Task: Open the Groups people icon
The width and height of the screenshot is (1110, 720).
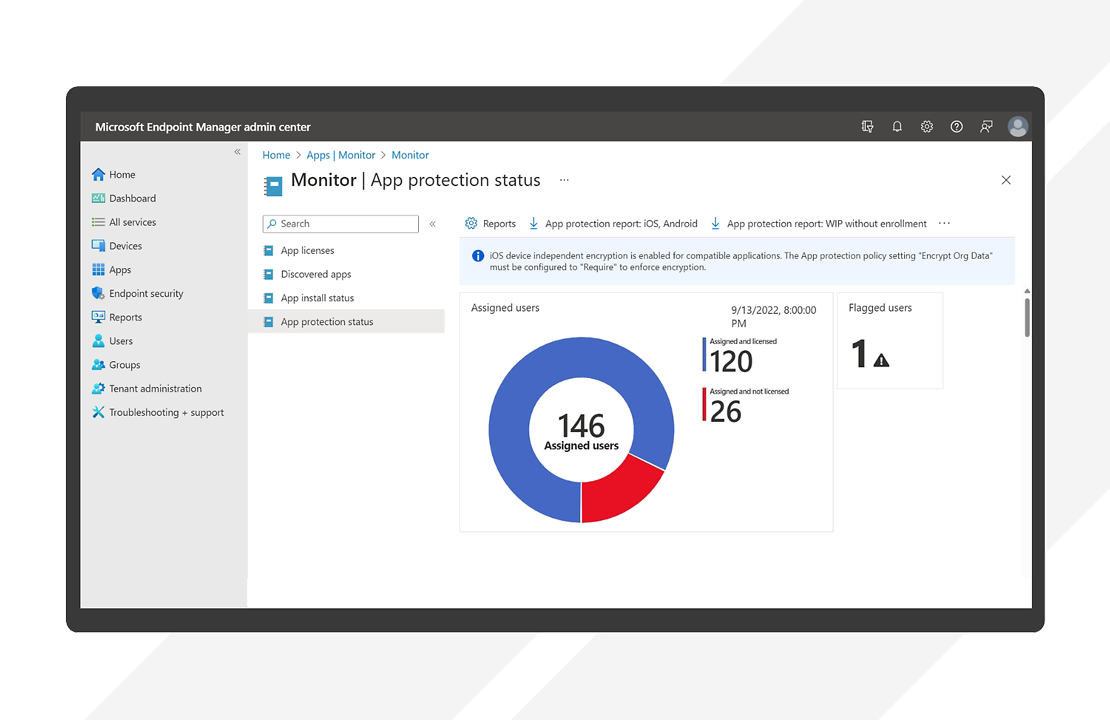Action: 98,365
